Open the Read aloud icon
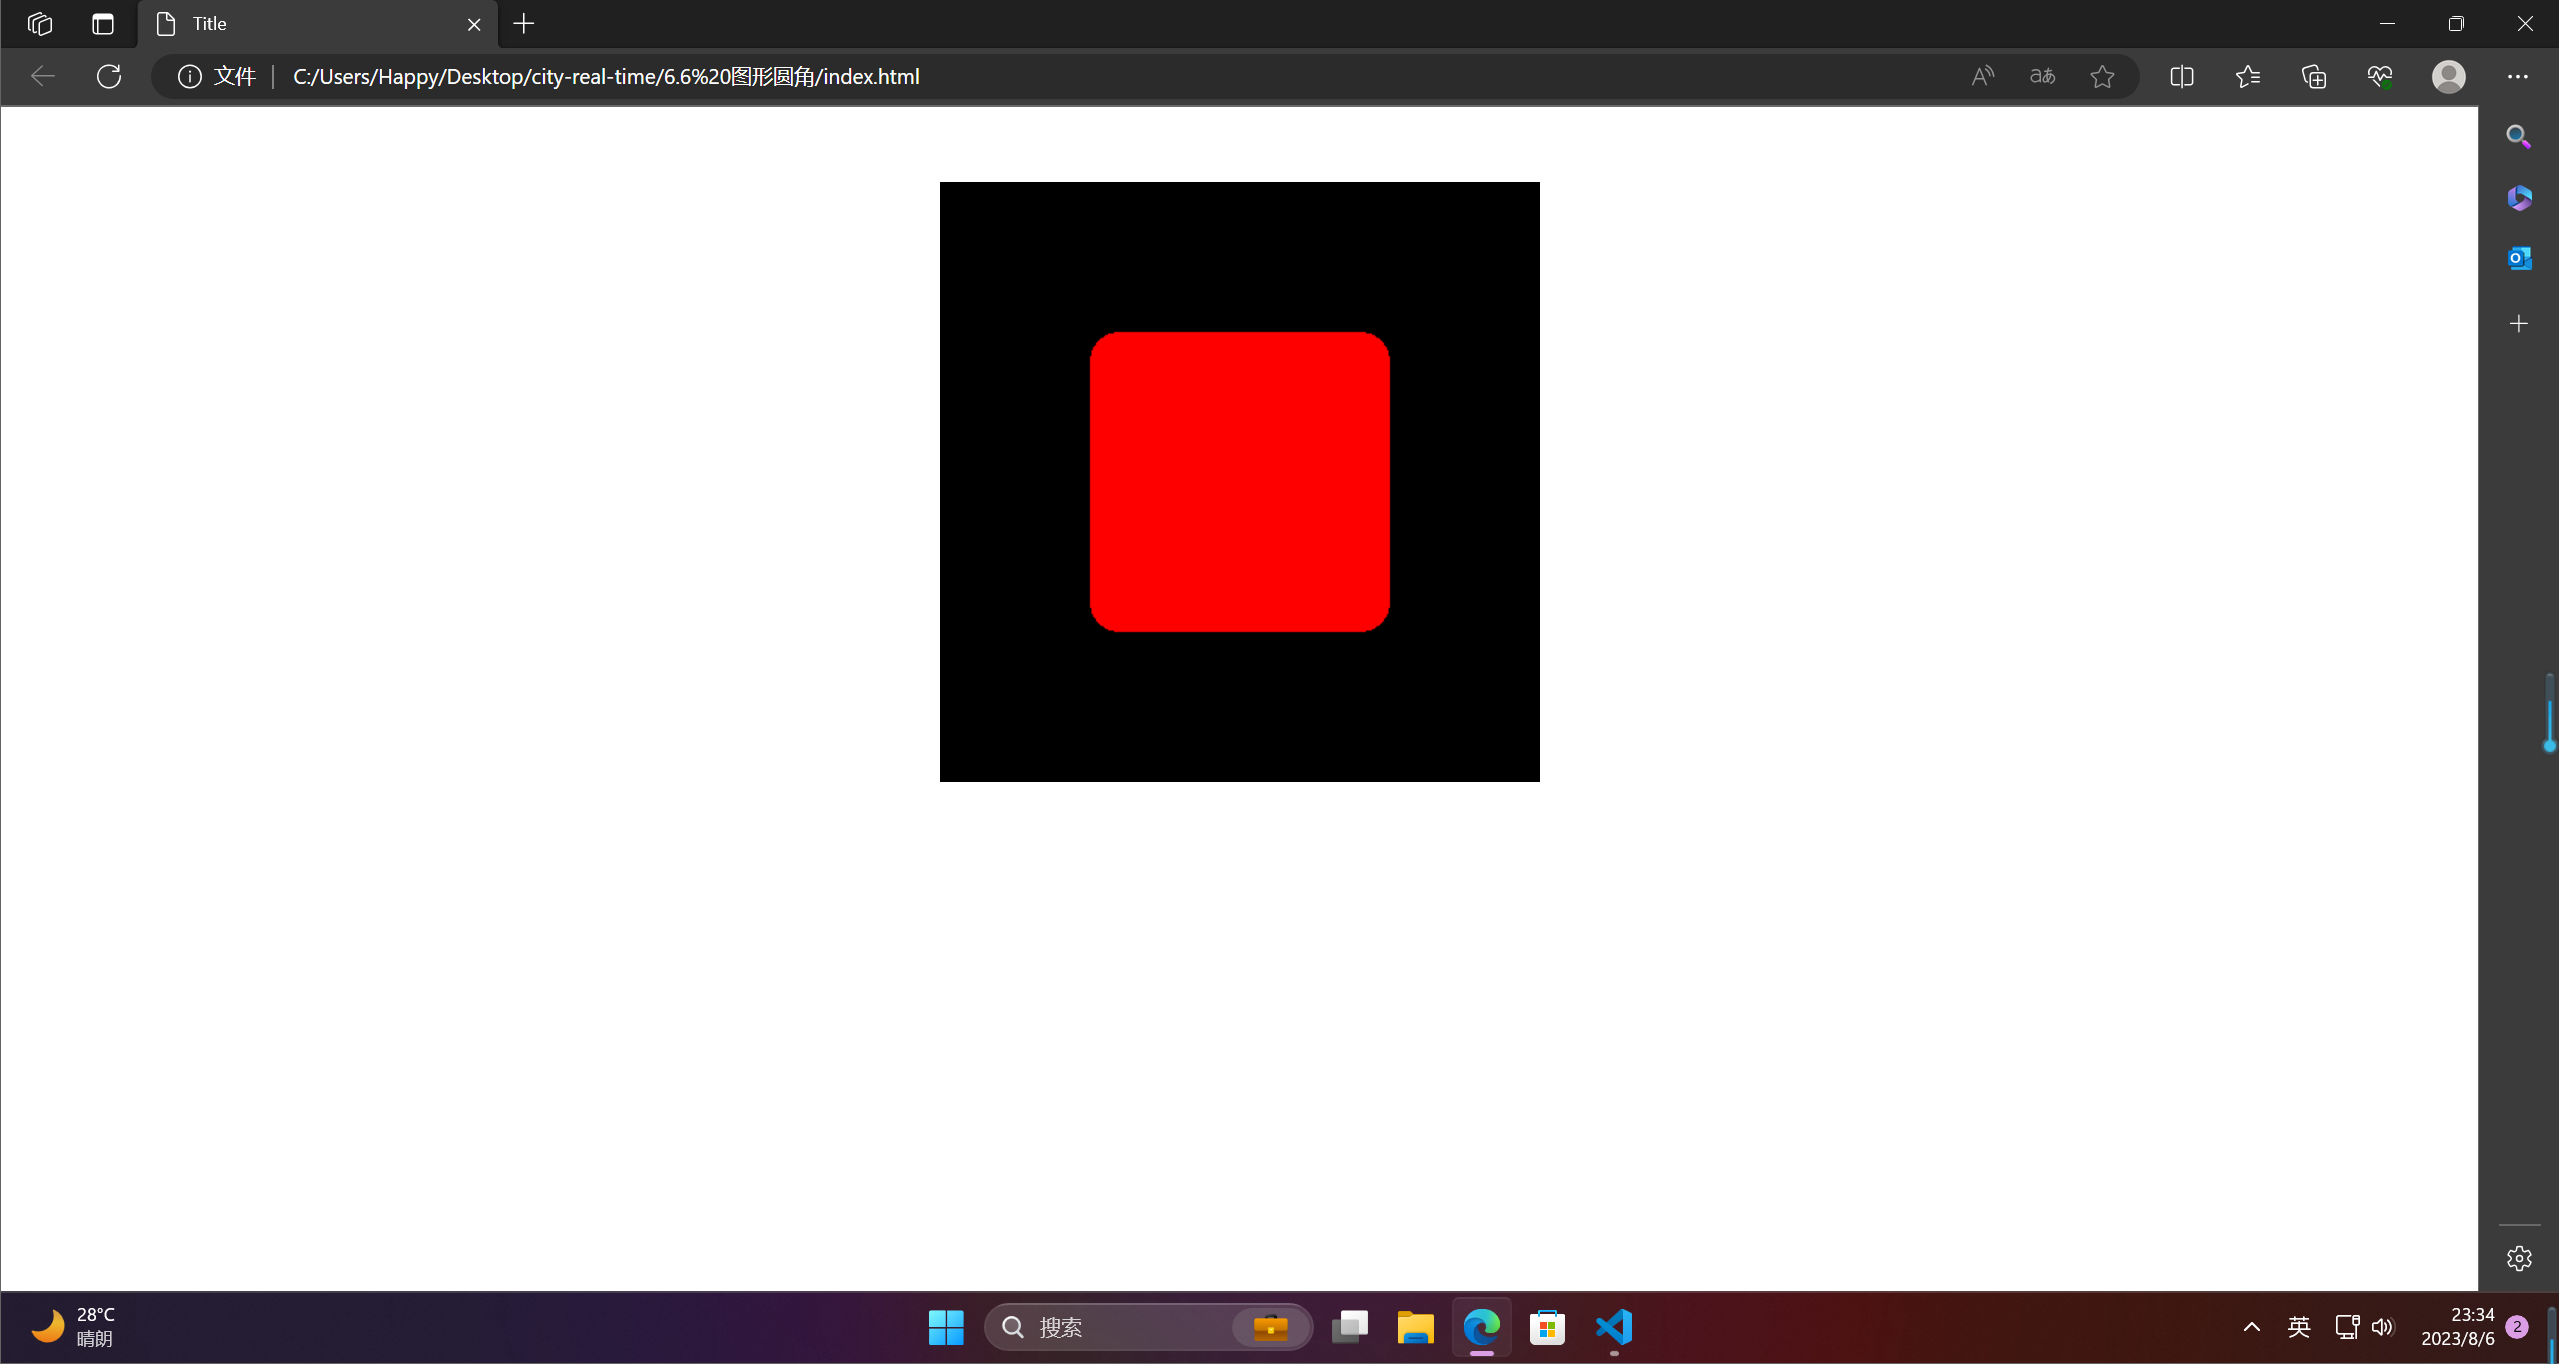2559x1364 pixels. [x=1982, y=76]
